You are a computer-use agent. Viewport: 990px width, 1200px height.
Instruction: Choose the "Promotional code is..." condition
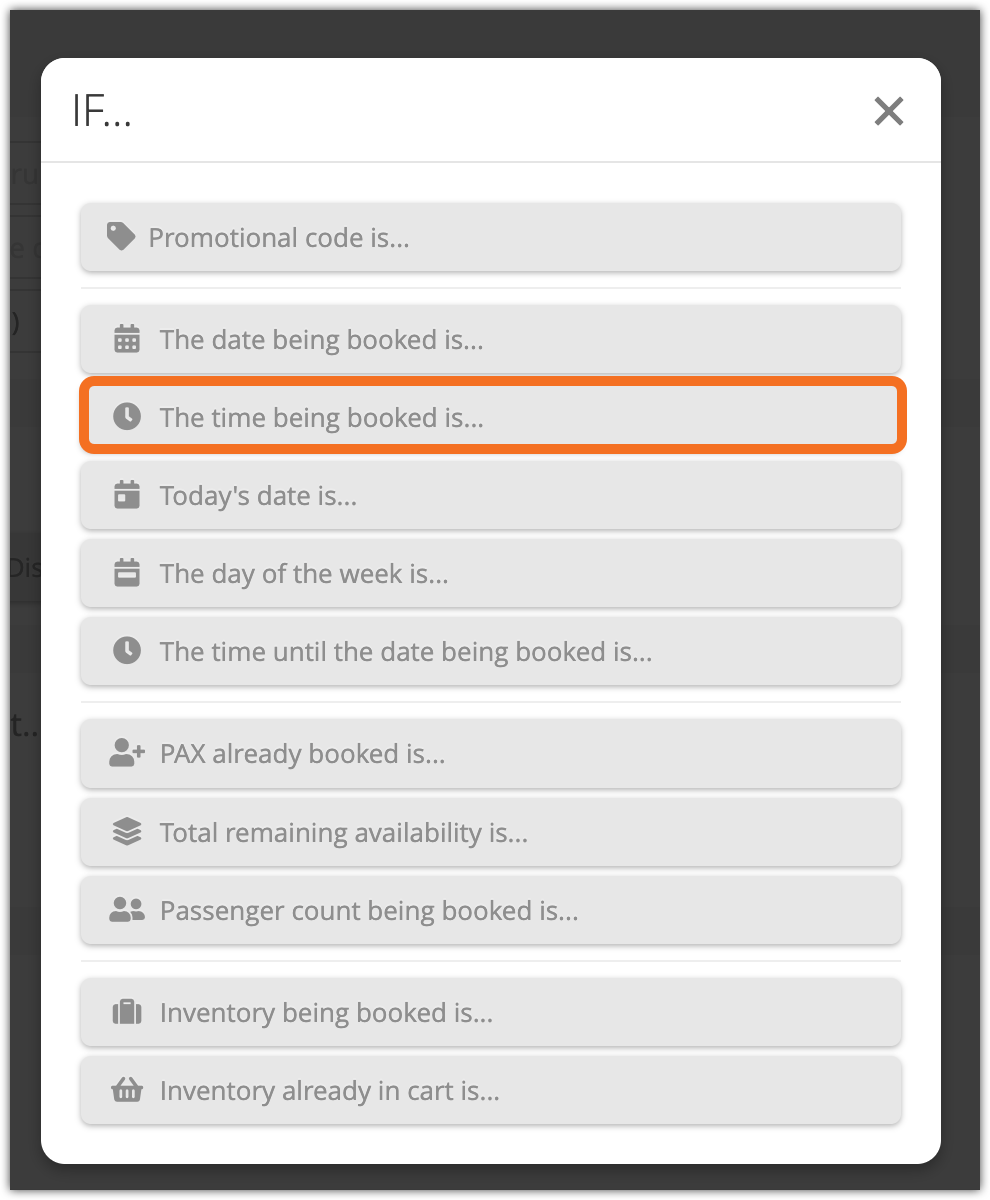490,238
